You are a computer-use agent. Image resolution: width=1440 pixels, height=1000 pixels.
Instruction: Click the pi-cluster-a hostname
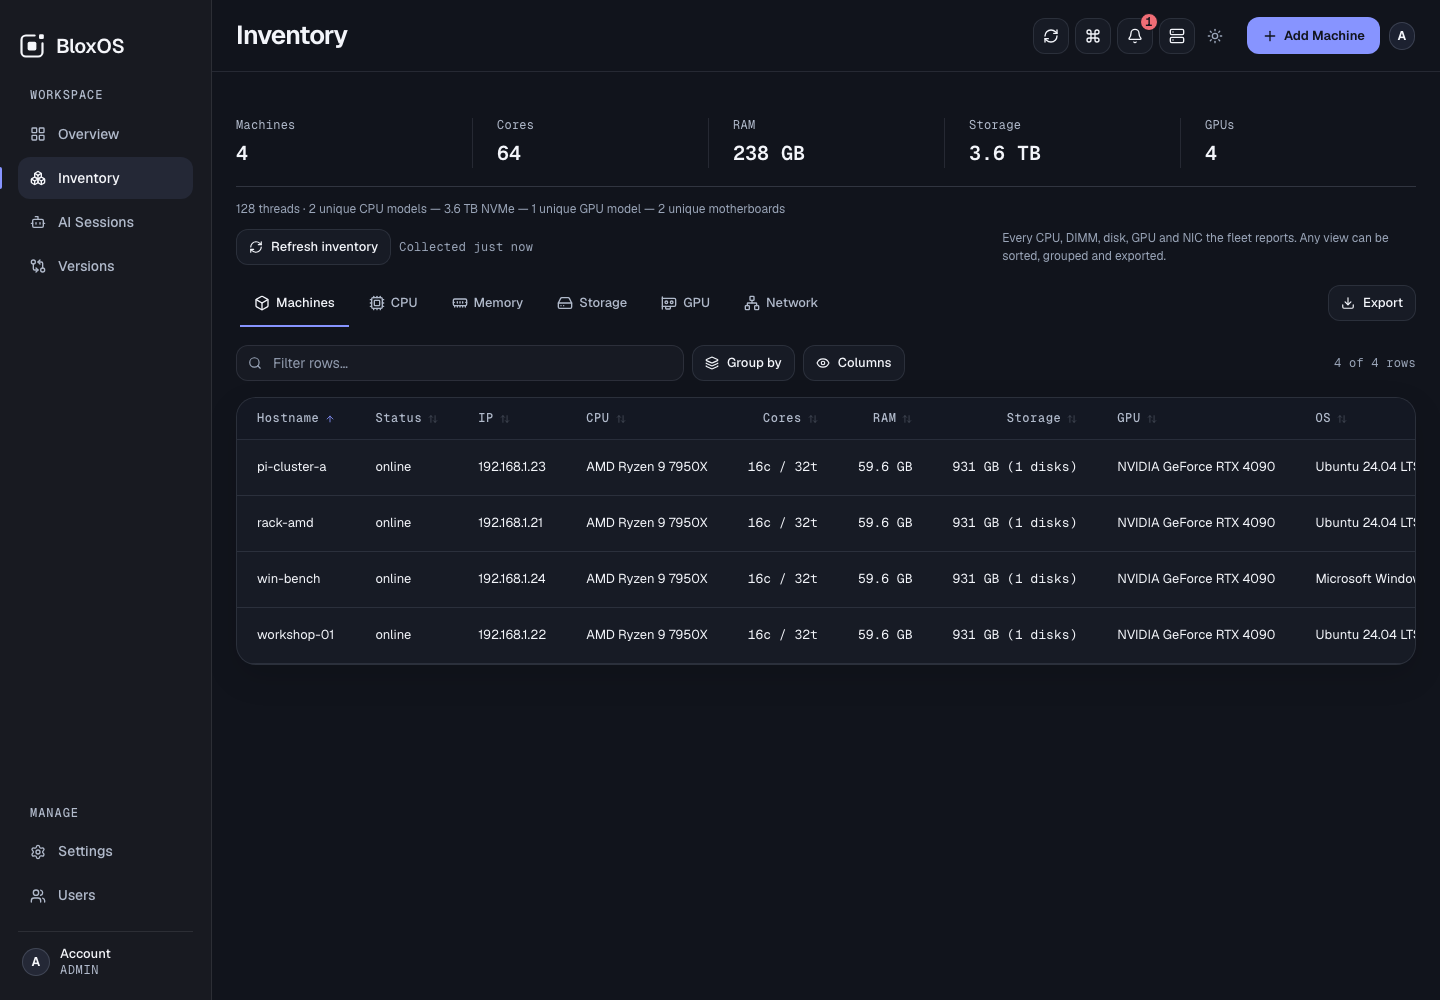pos(292,467)
